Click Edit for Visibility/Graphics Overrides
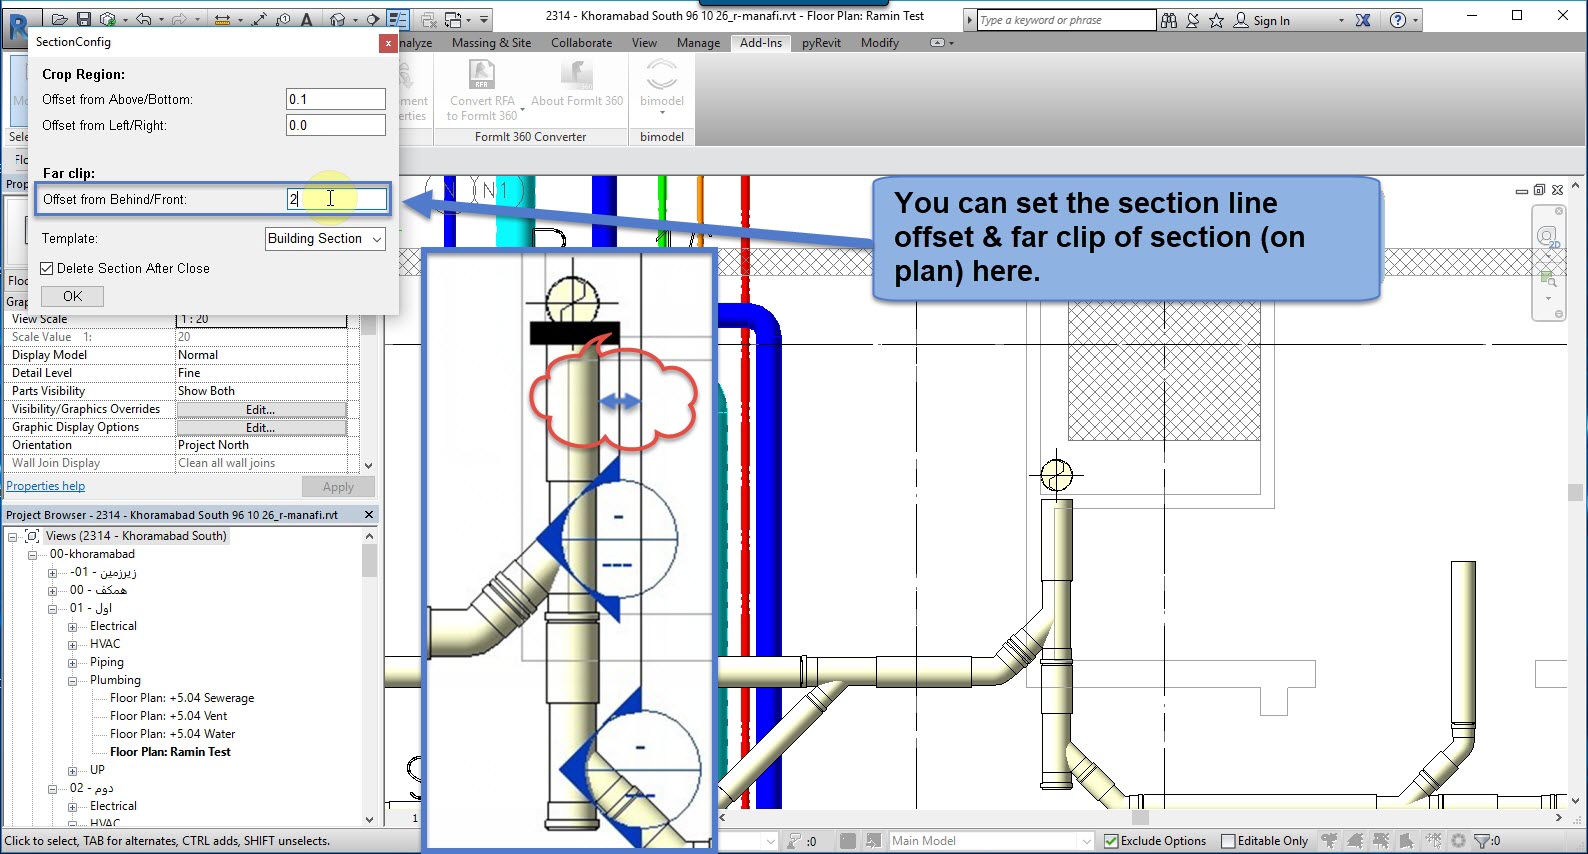The image size is (1588, 854). click(x=261, y=410)
